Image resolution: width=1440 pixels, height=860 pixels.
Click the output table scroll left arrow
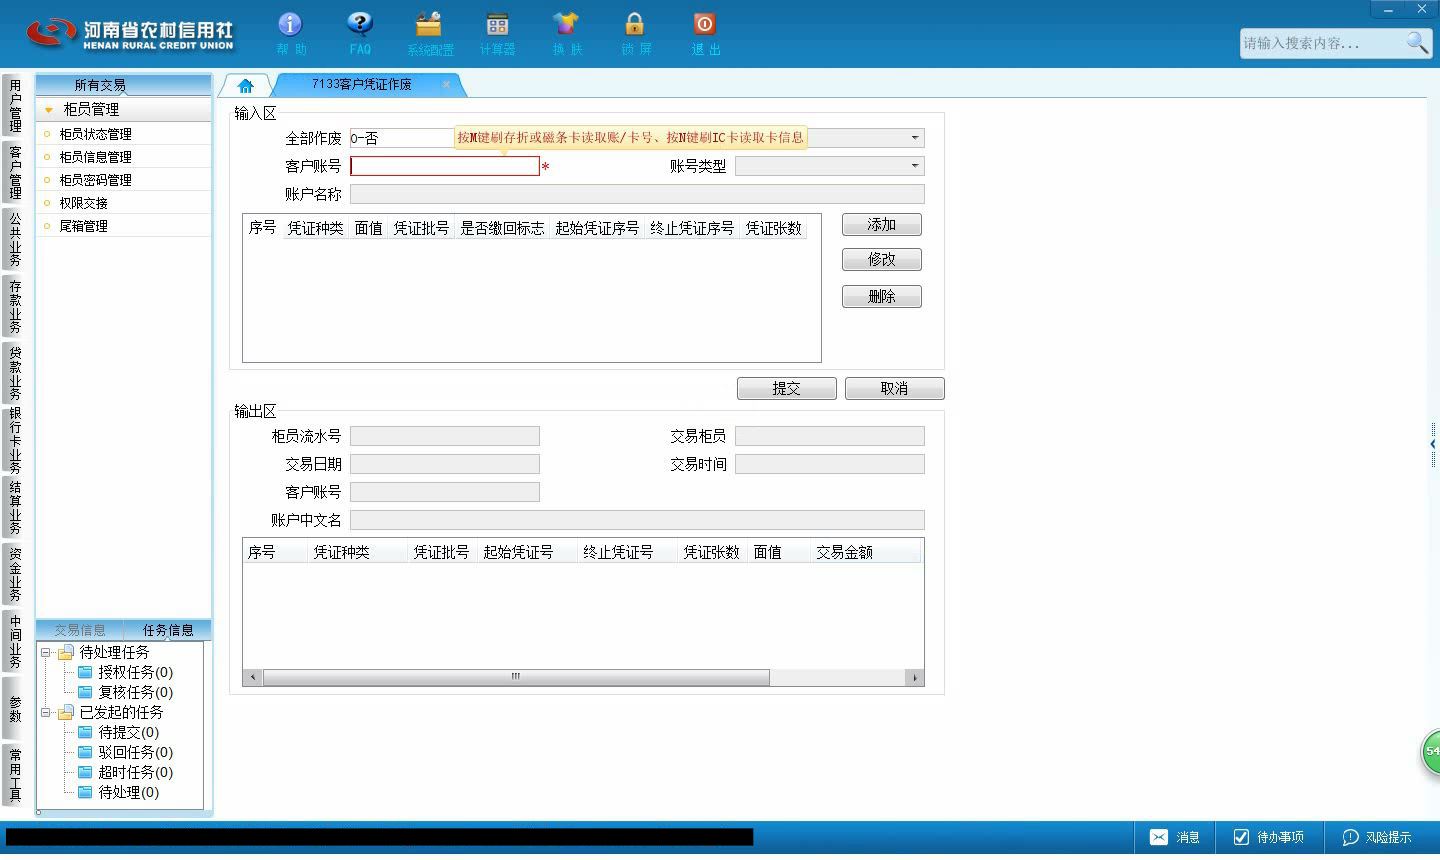point(253,677)
